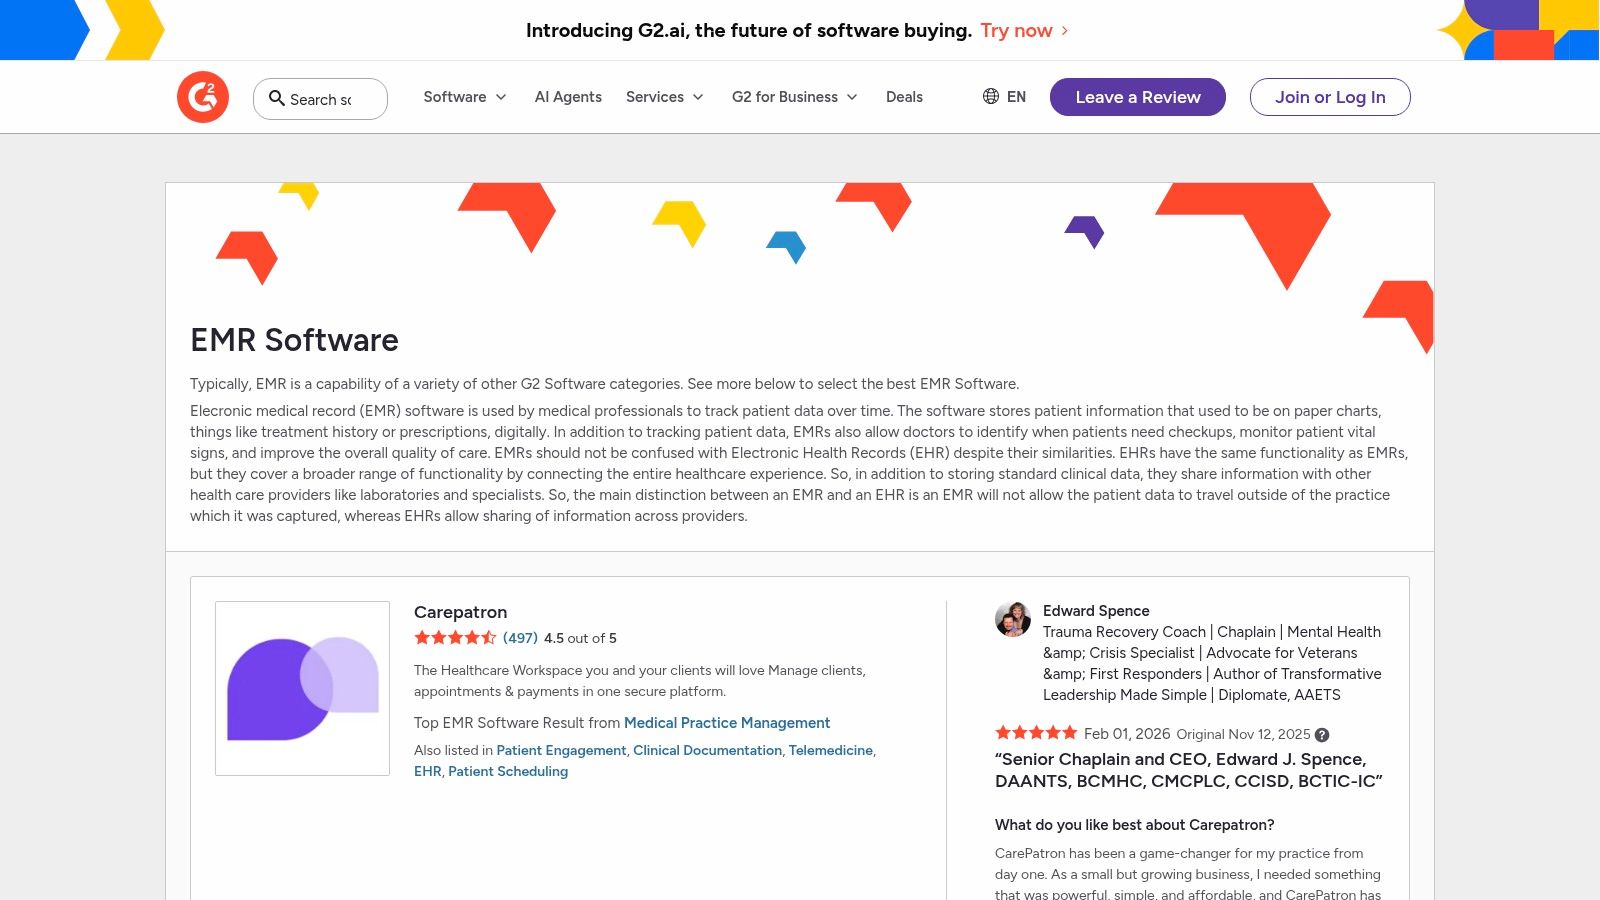
Task: Click the Join or Log In button
Action: 1330,97
